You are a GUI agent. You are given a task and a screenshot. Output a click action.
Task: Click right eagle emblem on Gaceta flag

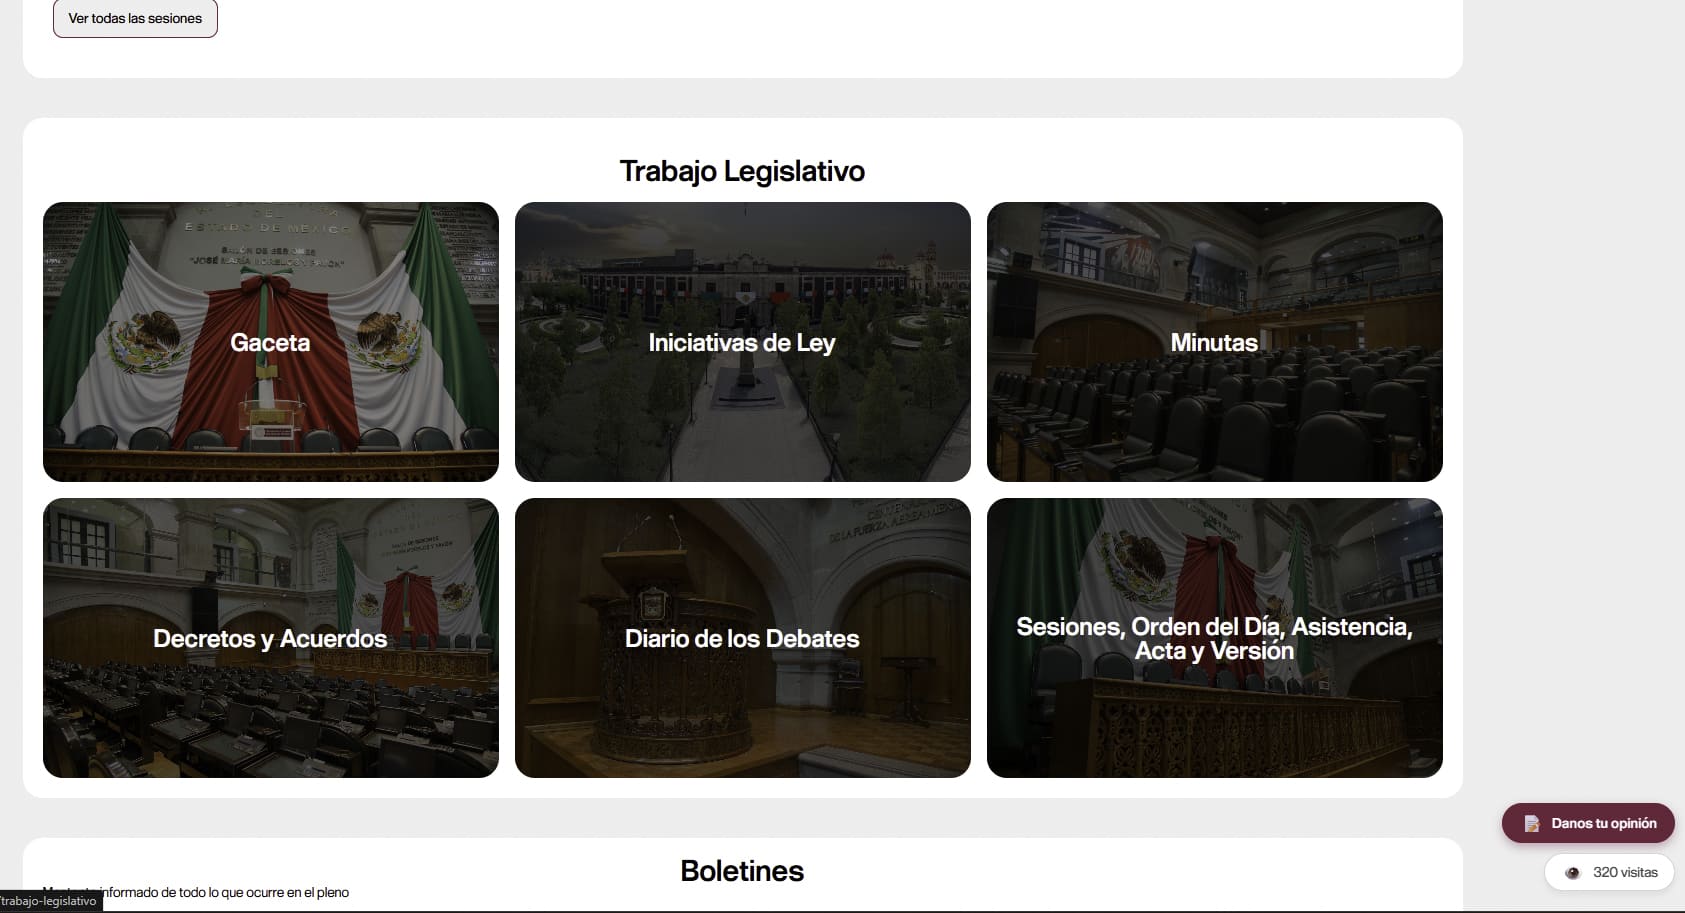tap(388, 340)
